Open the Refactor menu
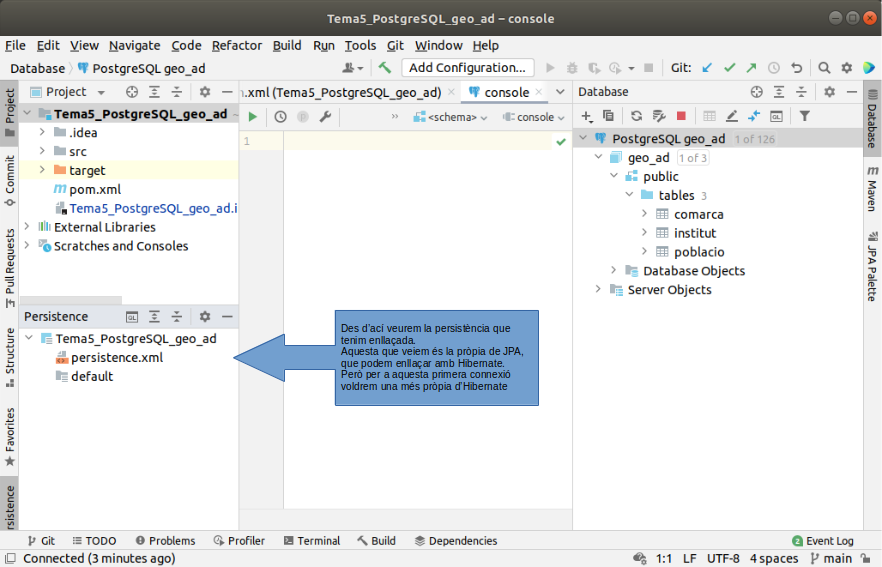 tap(237, 46)
